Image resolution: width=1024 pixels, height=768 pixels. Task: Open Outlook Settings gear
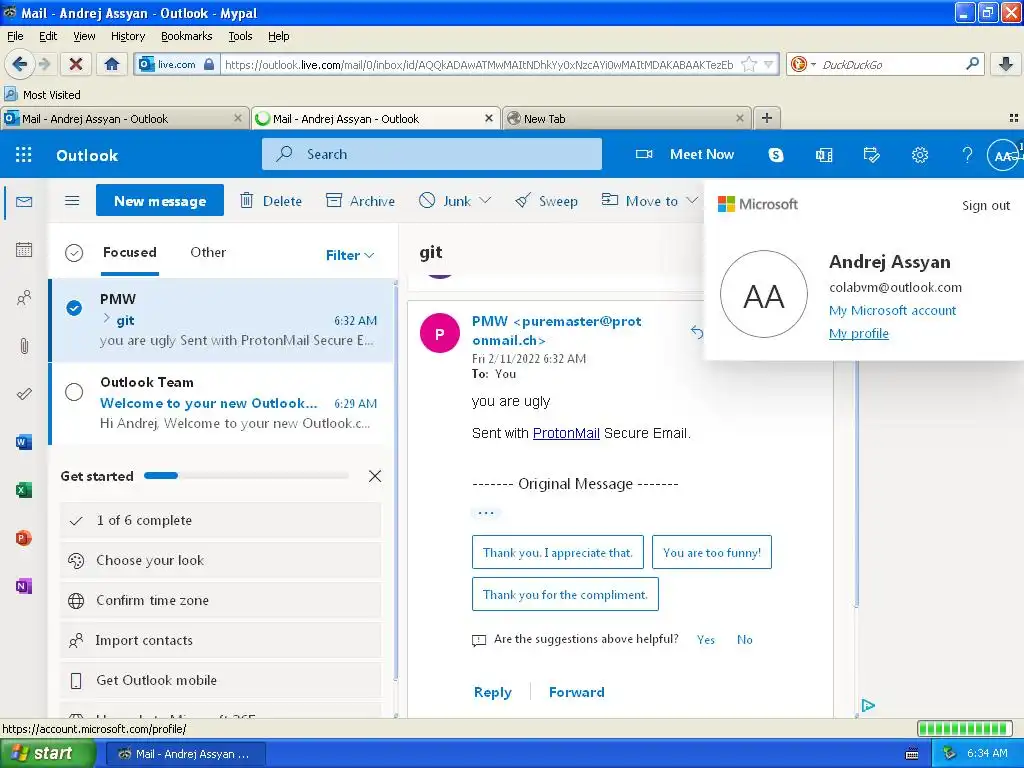point(920,155)
